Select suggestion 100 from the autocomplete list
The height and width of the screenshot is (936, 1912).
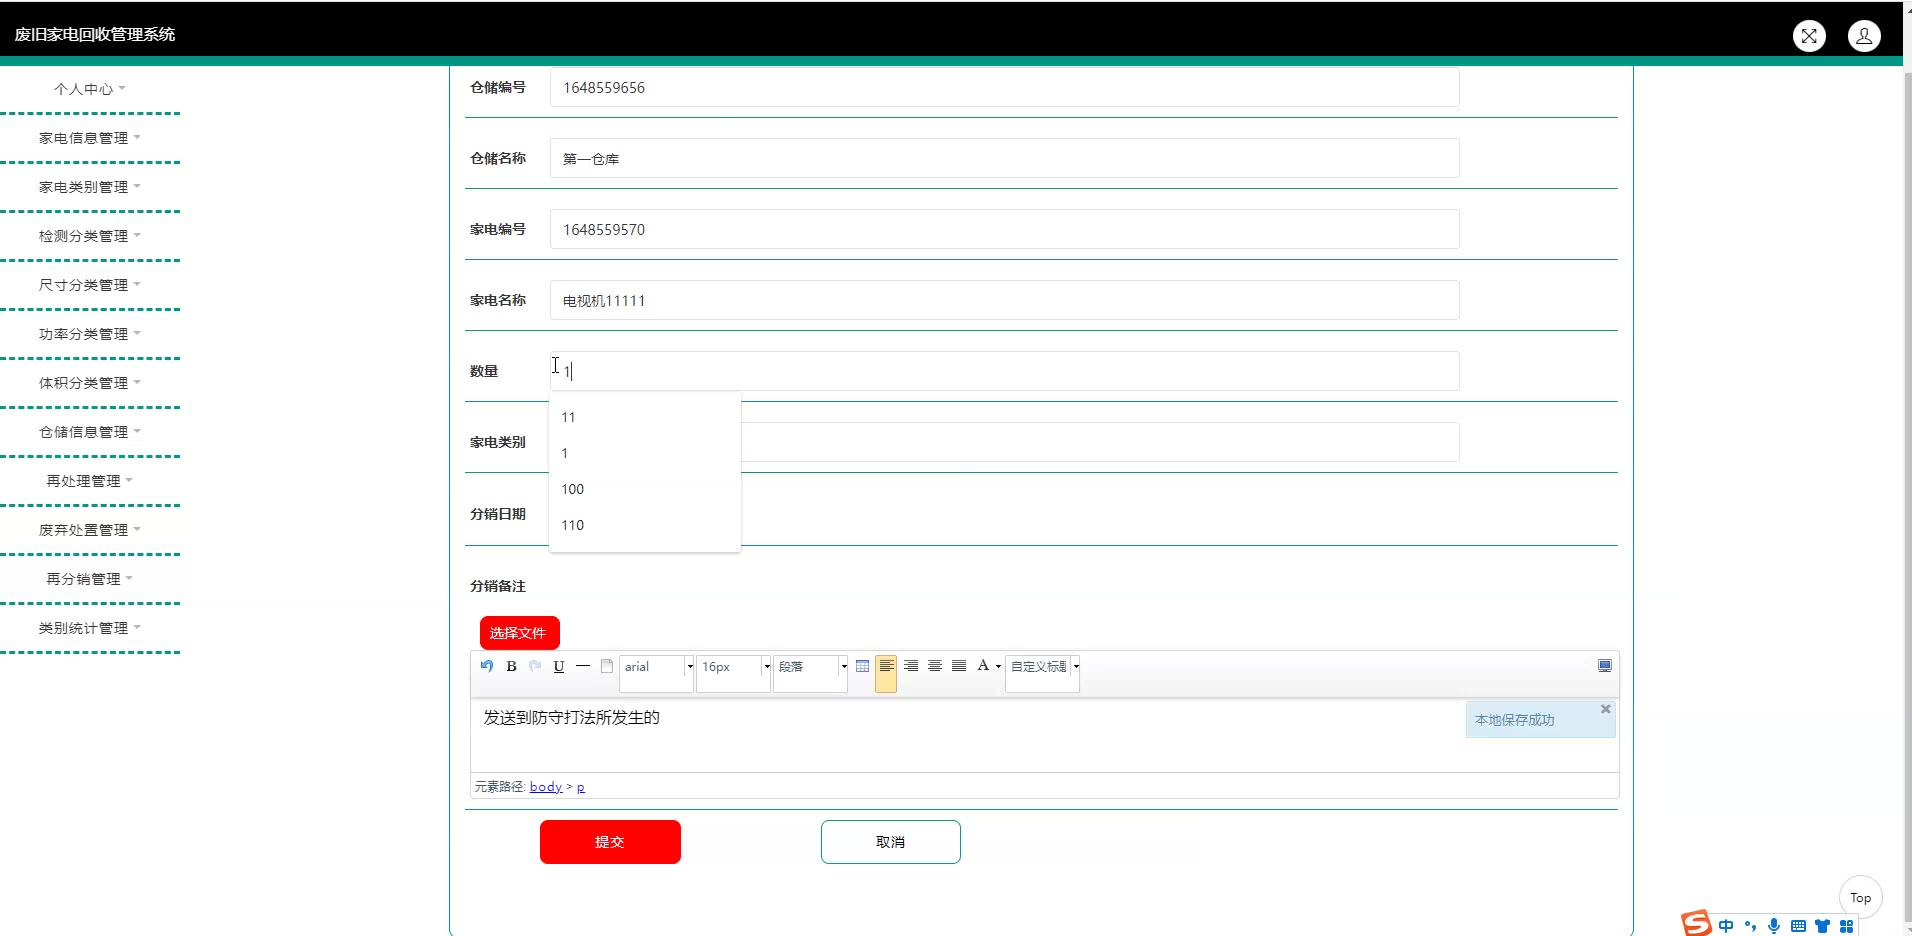click(x=645, y=489)
